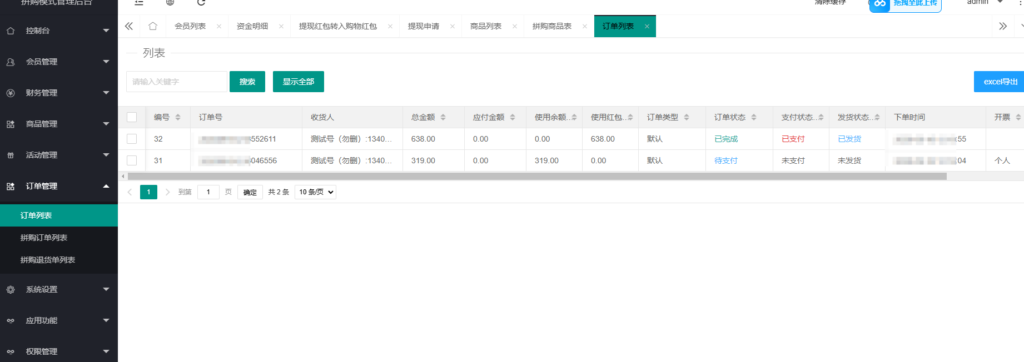The height and width of the screenshot is (362, 1024).
Task: Expand the 会员管理 sidebar menu arrow
Action: (x=106, y=62)
